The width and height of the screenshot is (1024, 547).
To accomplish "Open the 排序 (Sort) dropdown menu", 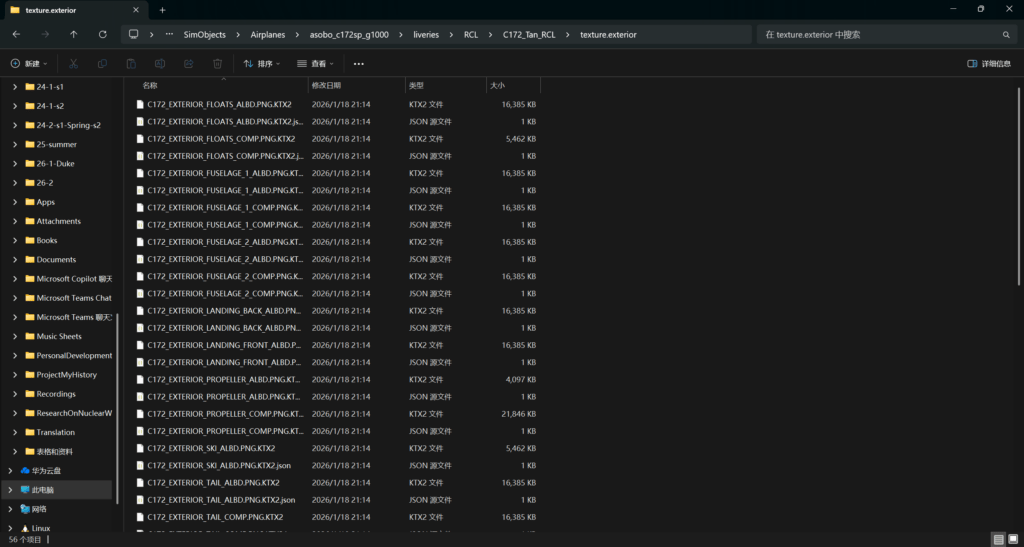I will point(262,63).
